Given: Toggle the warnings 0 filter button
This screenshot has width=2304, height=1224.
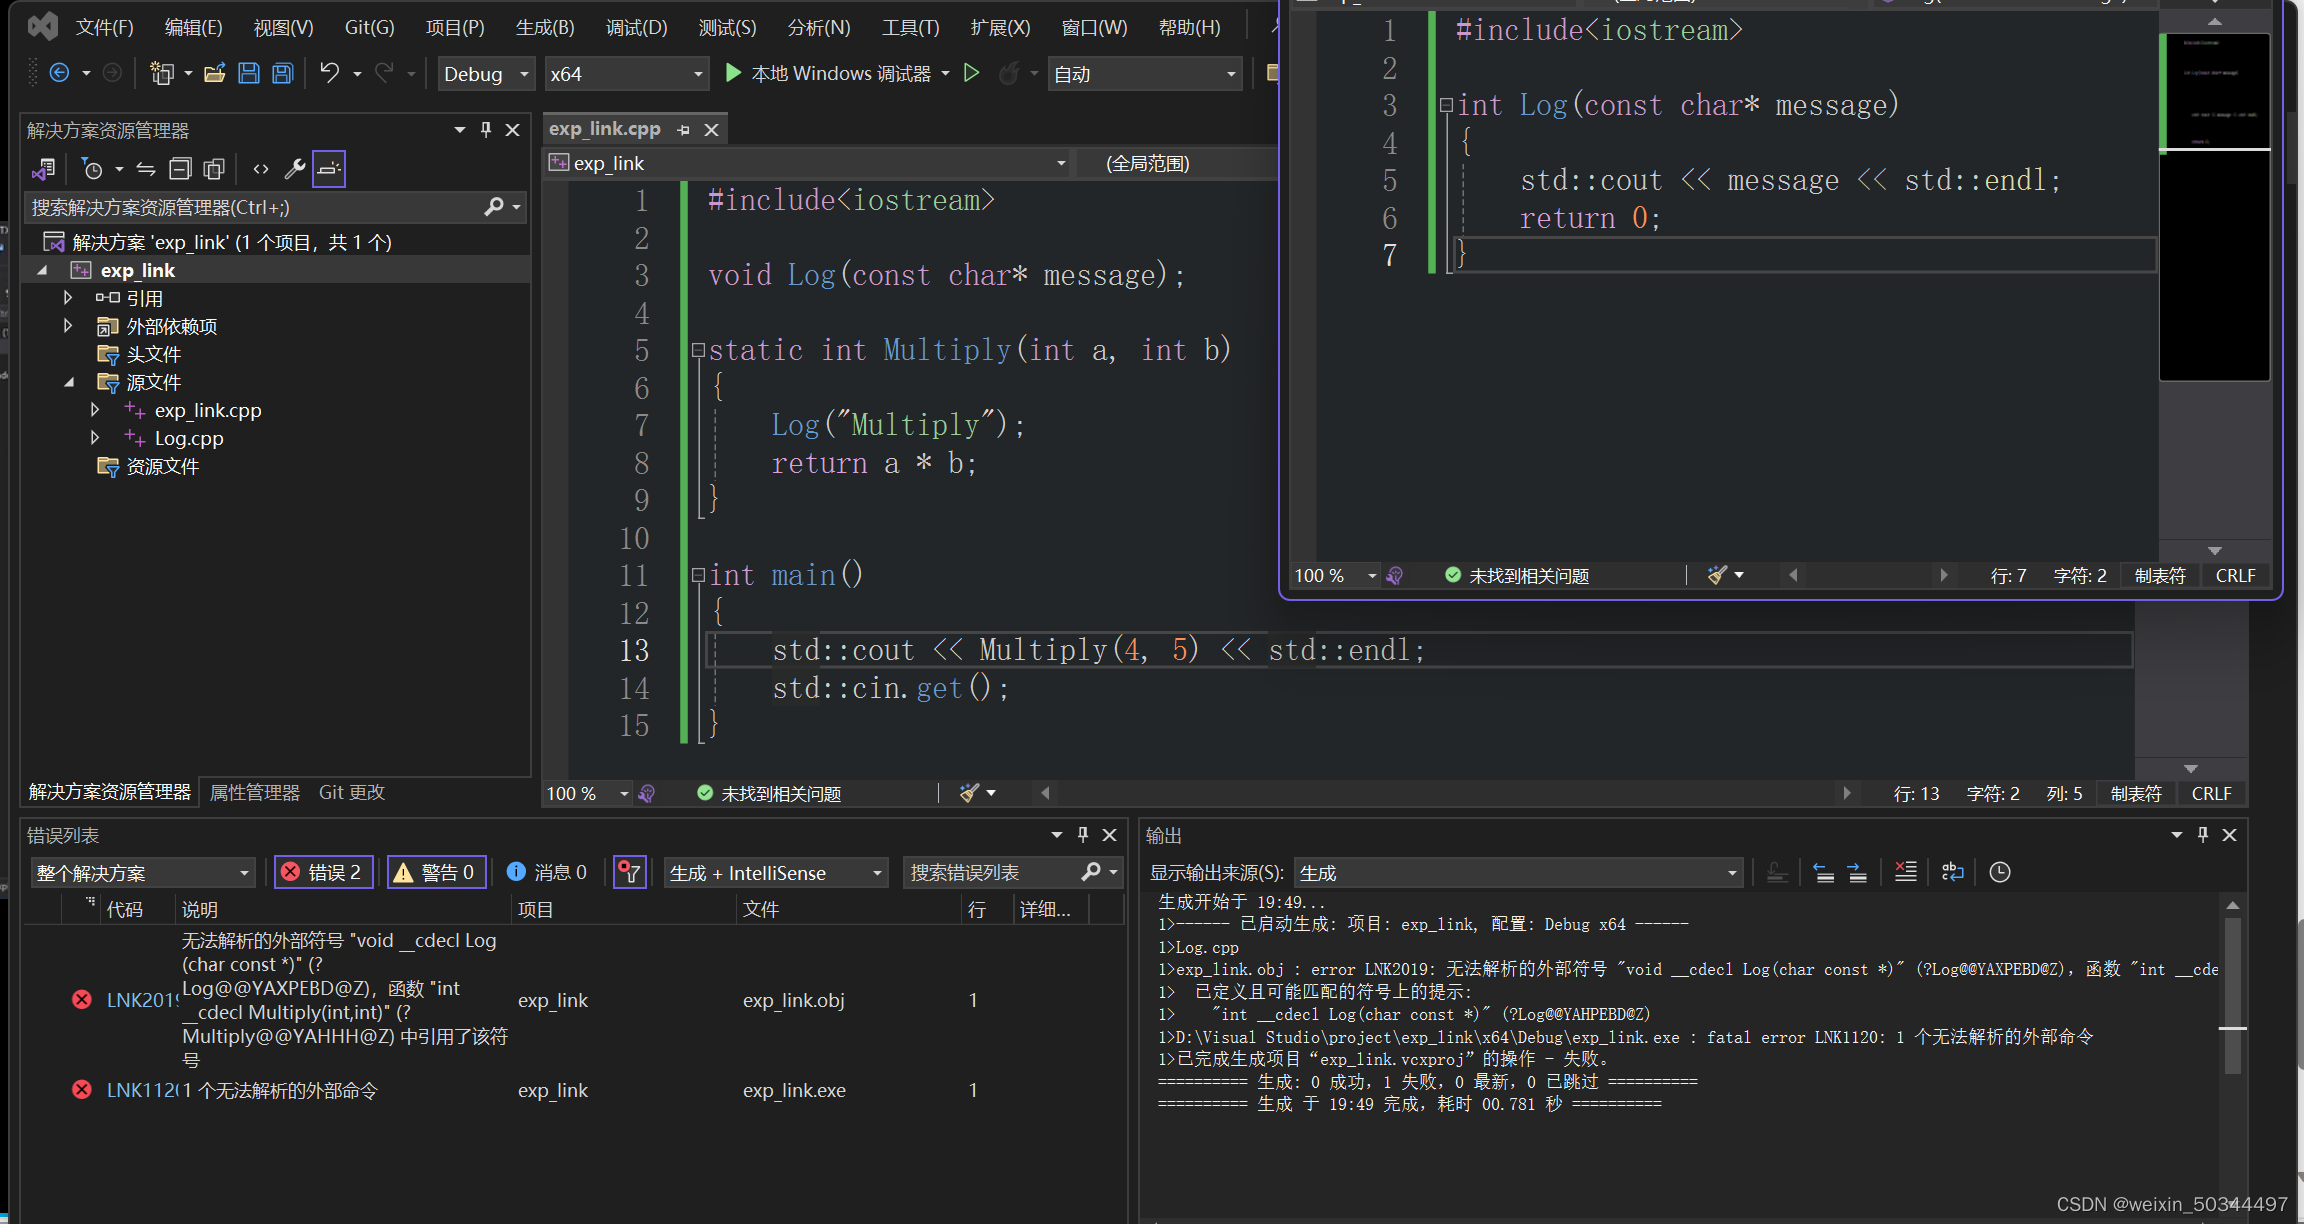Looking at the screenshot, I should point(436,872).
